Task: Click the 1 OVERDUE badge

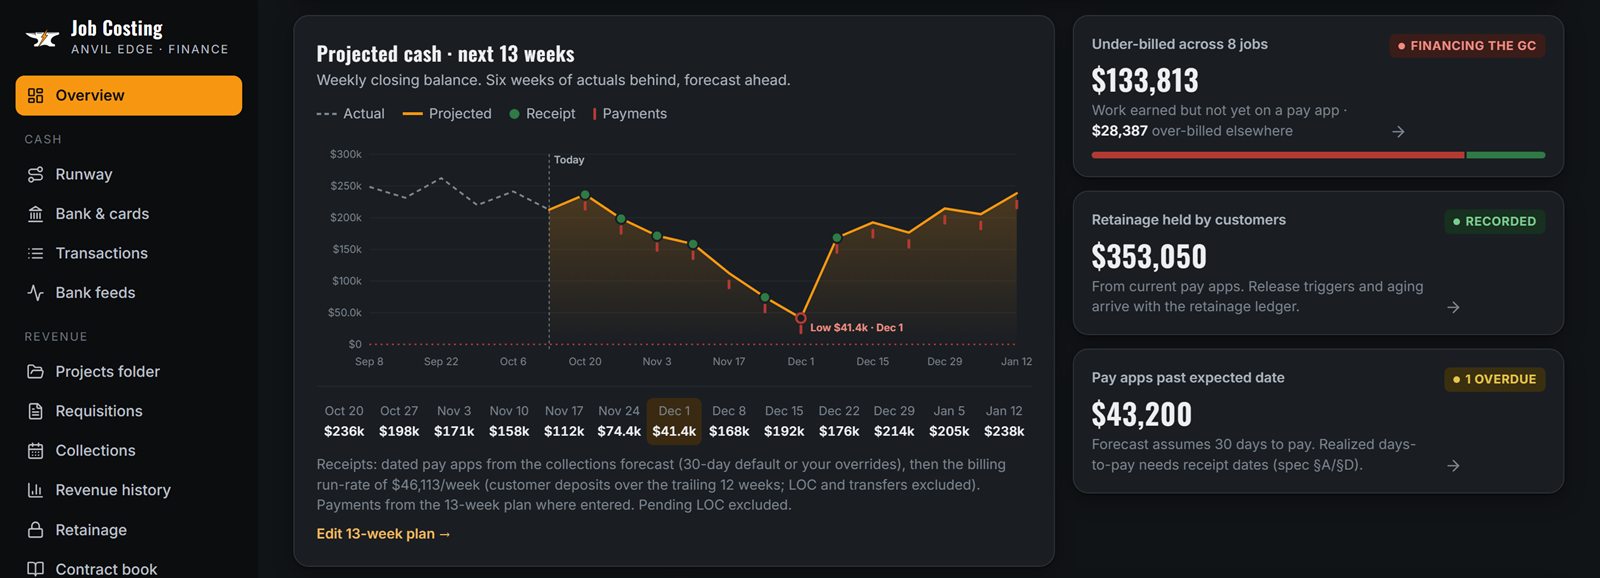Action: click(x=1494, y=380)
